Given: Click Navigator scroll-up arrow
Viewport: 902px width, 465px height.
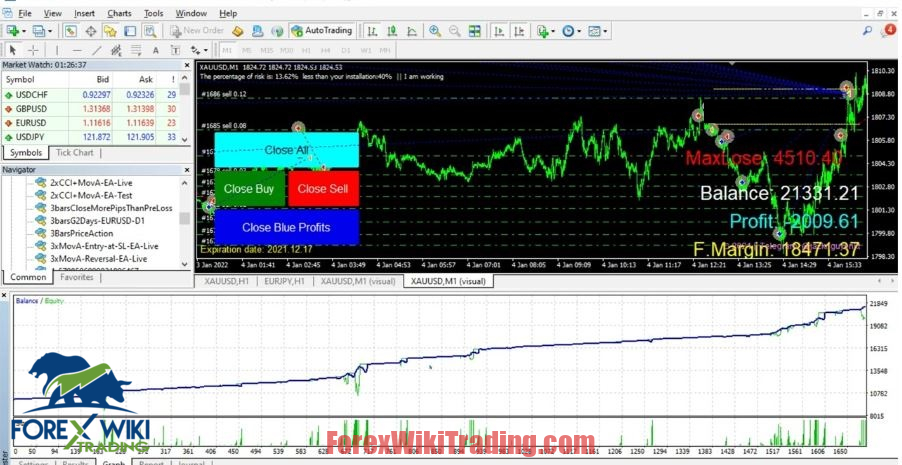Looking at the screenshot, I should pyautogui.click(x=185, y=182).
